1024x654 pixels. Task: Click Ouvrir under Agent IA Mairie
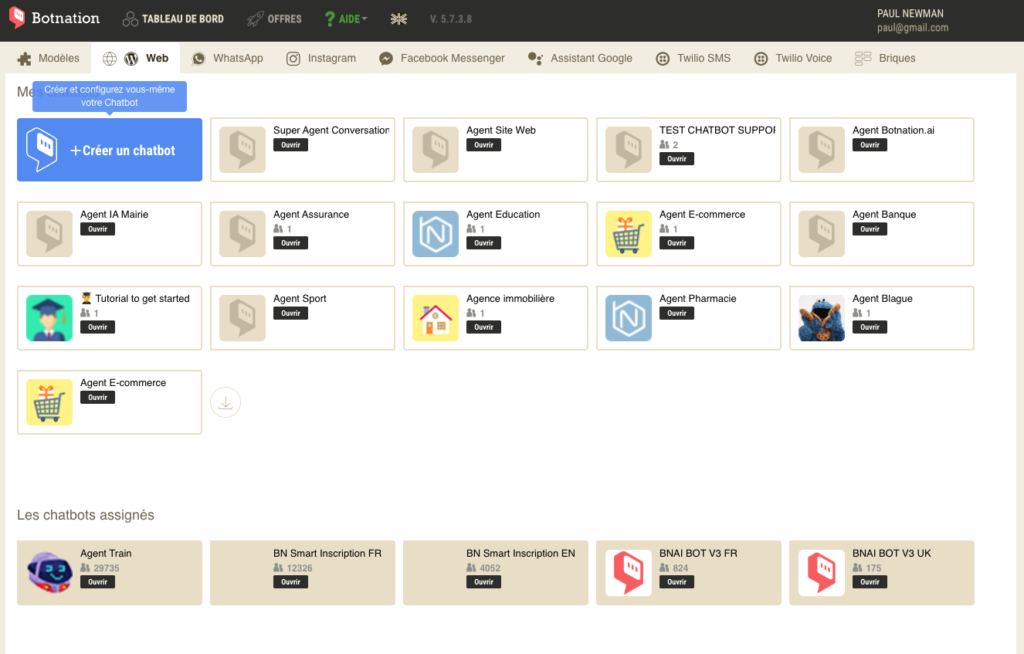tap(98, 229)
